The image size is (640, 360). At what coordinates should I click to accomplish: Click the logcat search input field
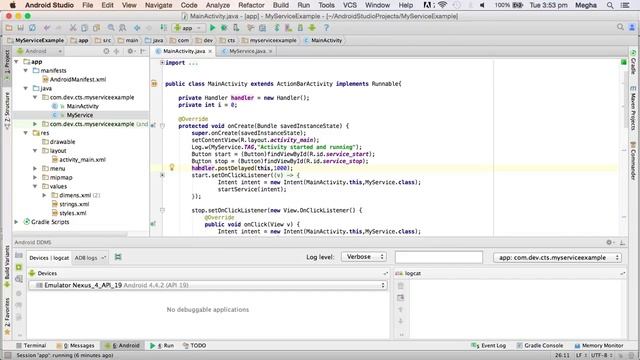(x=439, y=257)
